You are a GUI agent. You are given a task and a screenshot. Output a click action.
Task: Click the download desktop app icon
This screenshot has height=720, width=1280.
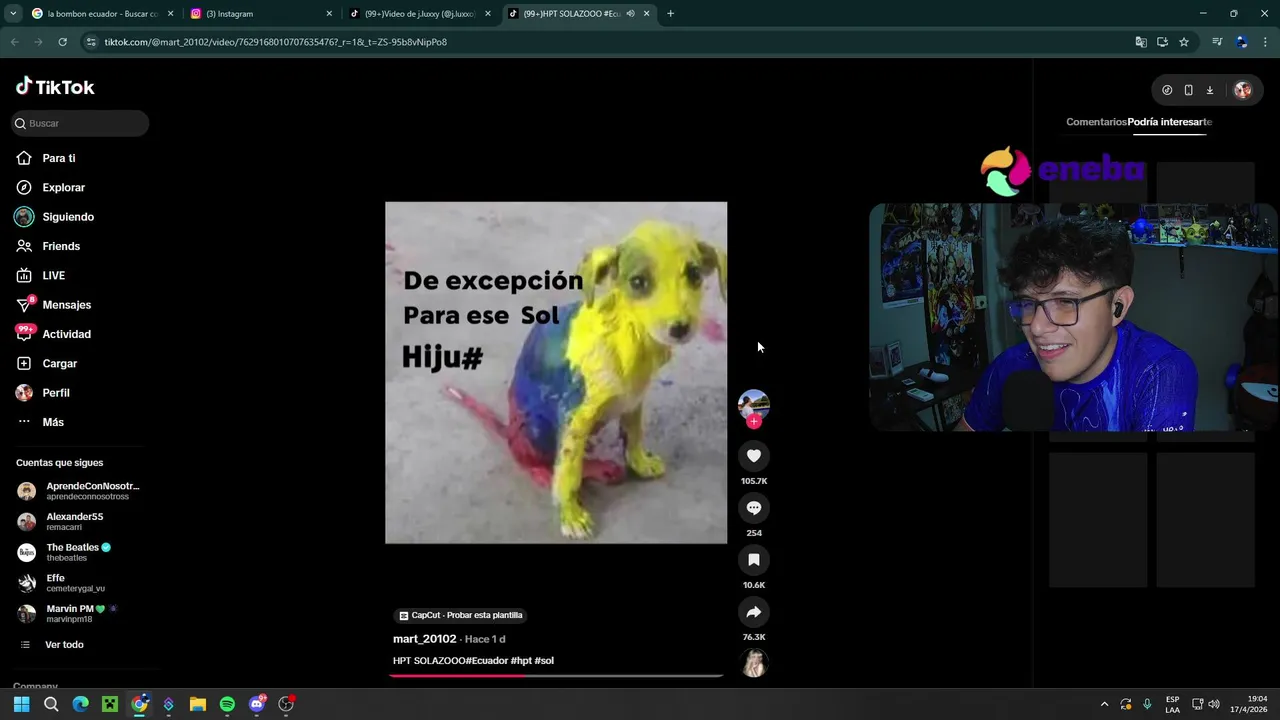(1209, 90)
